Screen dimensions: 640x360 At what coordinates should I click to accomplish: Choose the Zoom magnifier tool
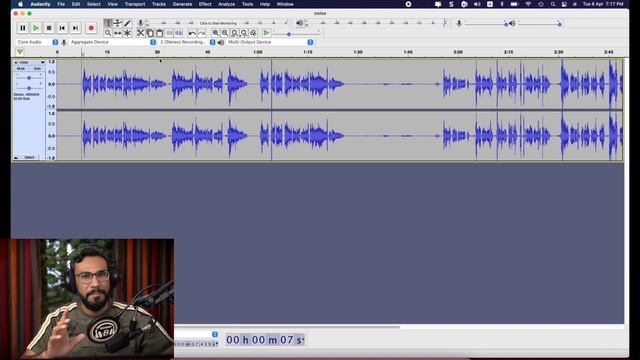[108, 33]
